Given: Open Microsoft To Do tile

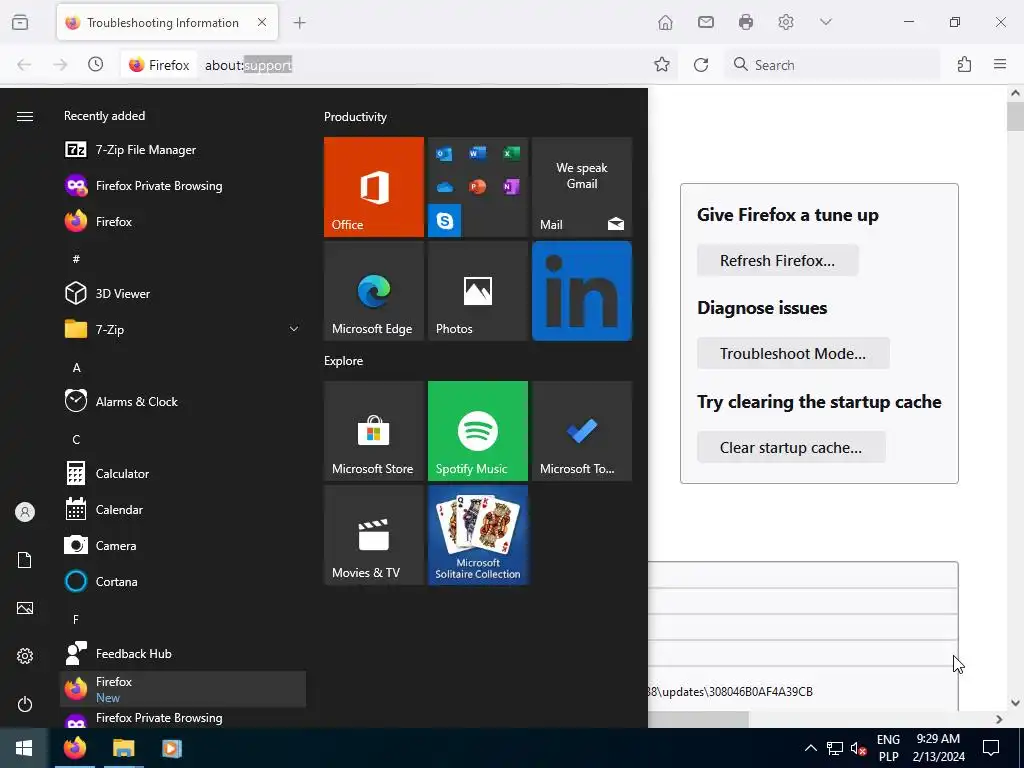Looking at the screenshot, I should click(x=582, y=431).
